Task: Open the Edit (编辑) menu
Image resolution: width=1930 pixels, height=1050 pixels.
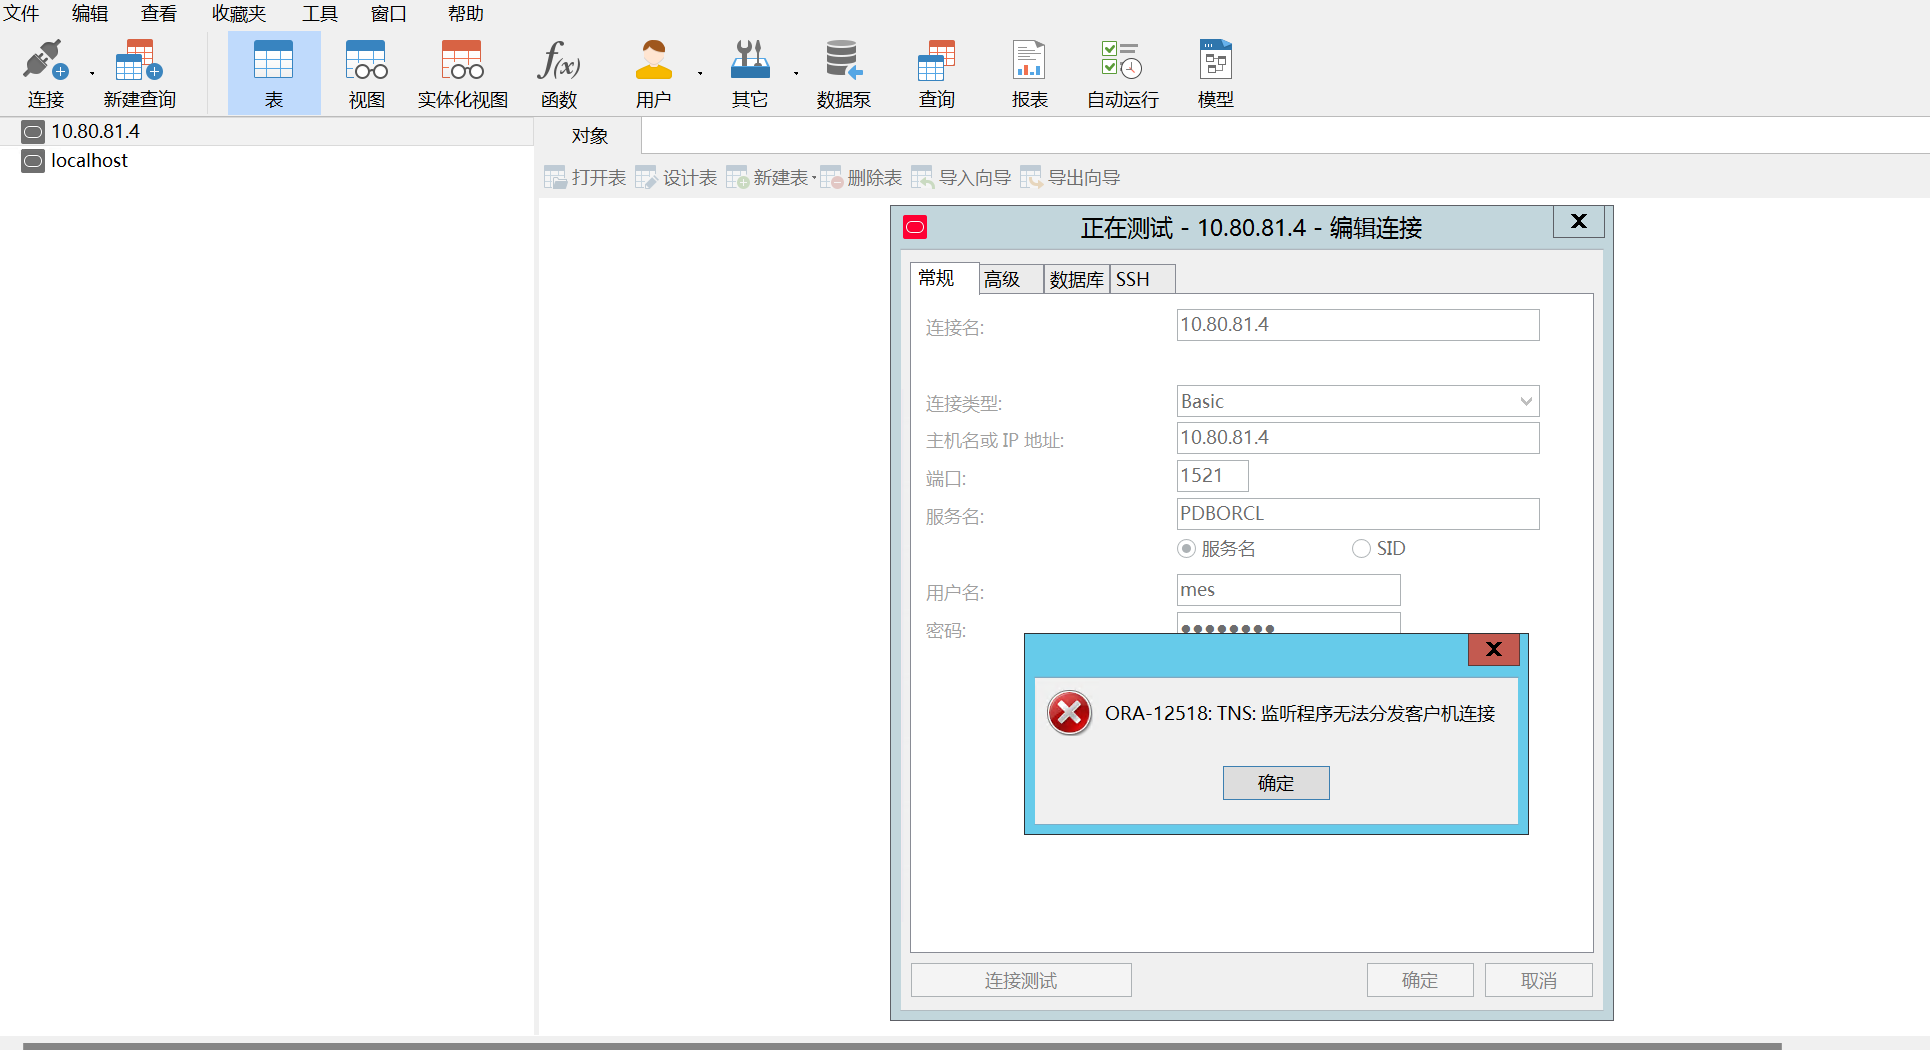Action: pyautogui.click(x=90, y=13)
